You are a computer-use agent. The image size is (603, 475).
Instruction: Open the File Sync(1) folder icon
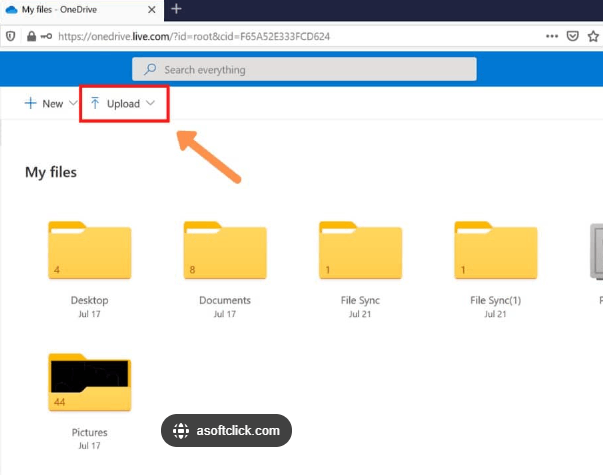pos(496,250)
